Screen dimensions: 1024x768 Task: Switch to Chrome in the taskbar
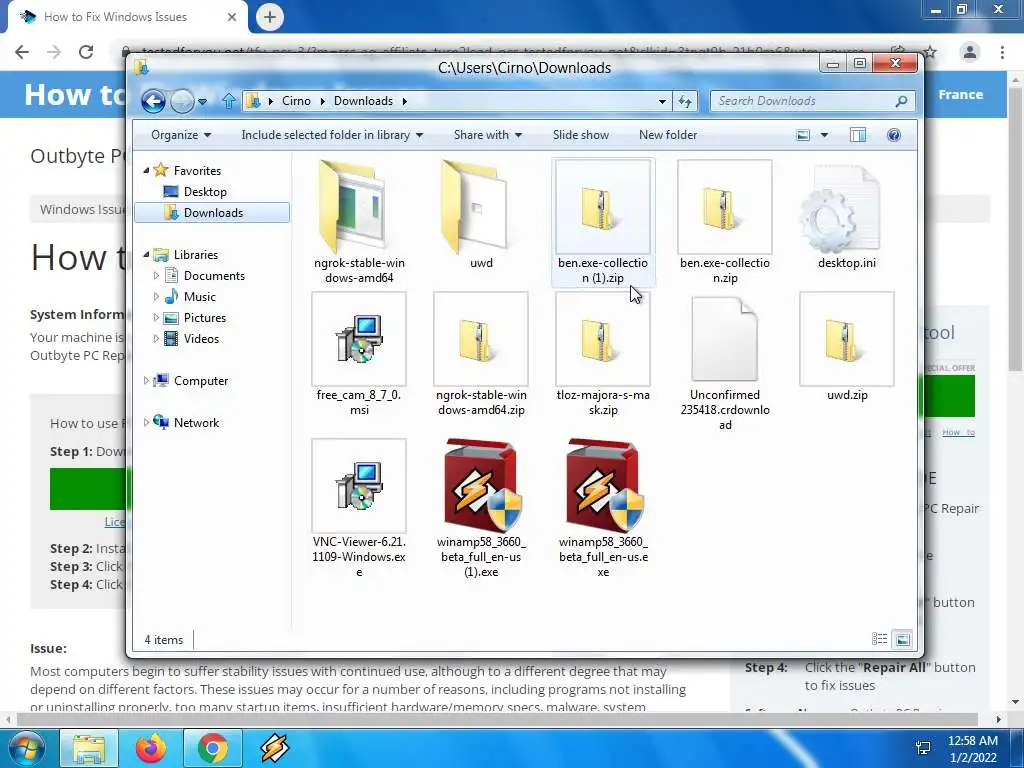(212, 748)
